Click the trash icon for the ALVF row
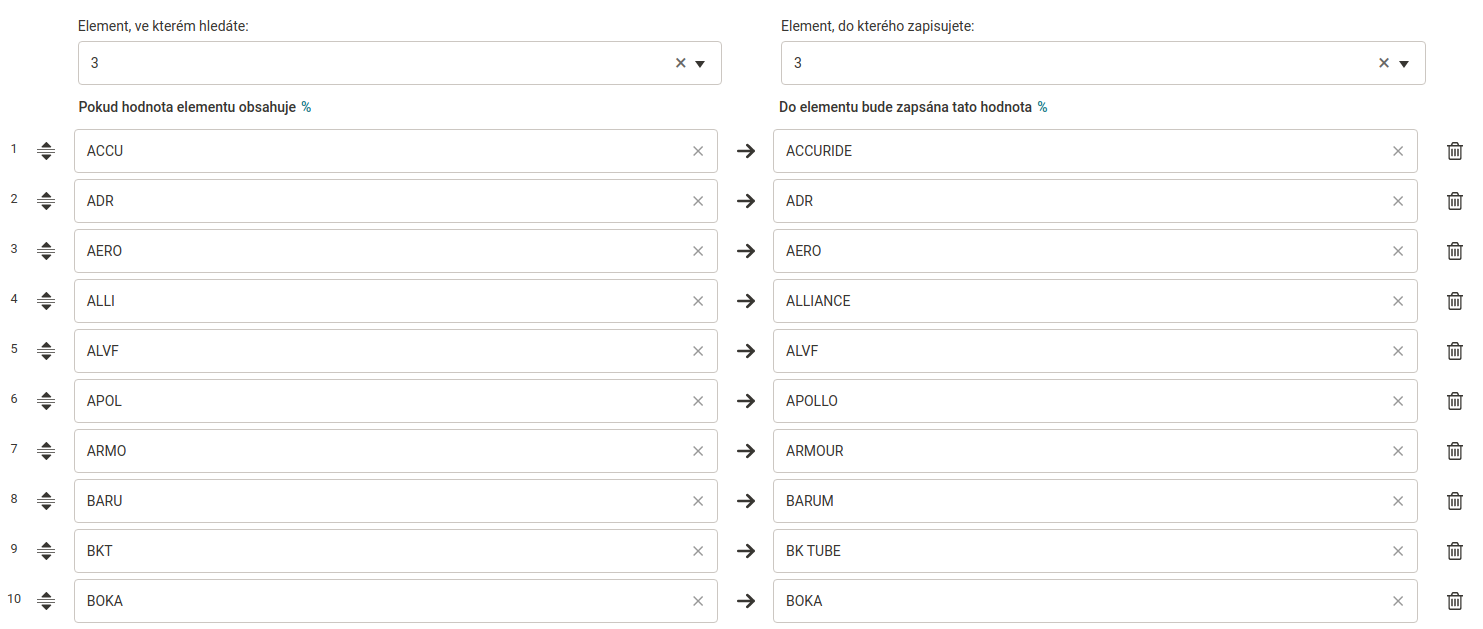This screenshot has width=1483, height=629. coord(1455,351)
